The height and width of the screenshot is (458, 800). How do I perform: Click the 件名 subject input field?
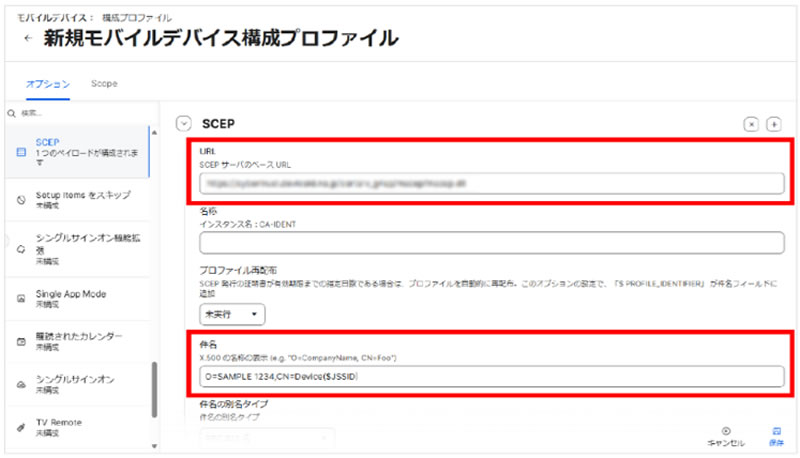(491, 376)
